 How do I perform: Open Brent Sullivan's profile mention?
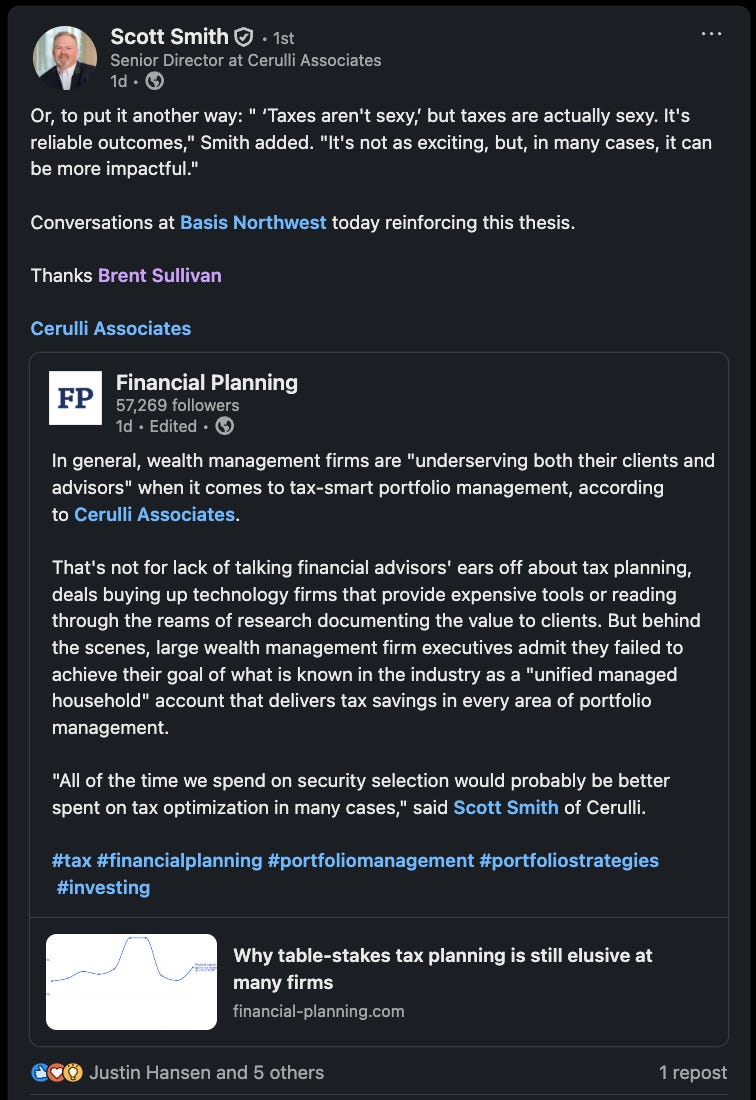[160, 275]
